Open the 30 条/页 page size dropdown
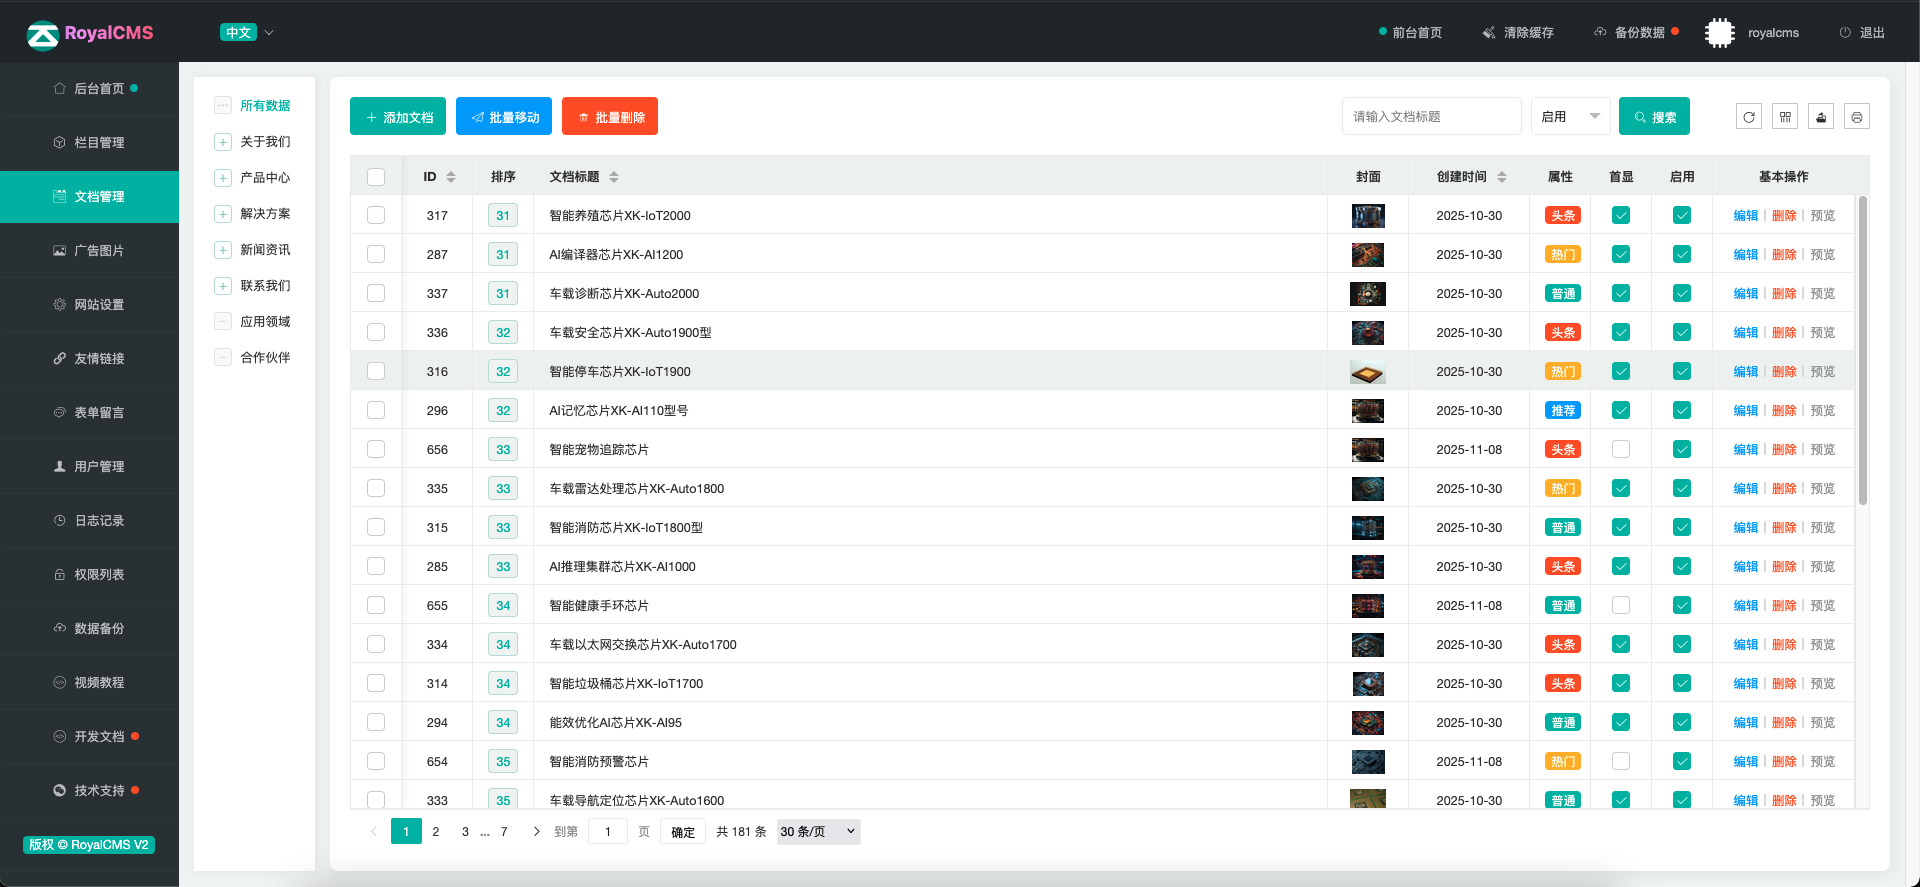The height and width of the screenshot is (887, 1920). tap(819, 831)
